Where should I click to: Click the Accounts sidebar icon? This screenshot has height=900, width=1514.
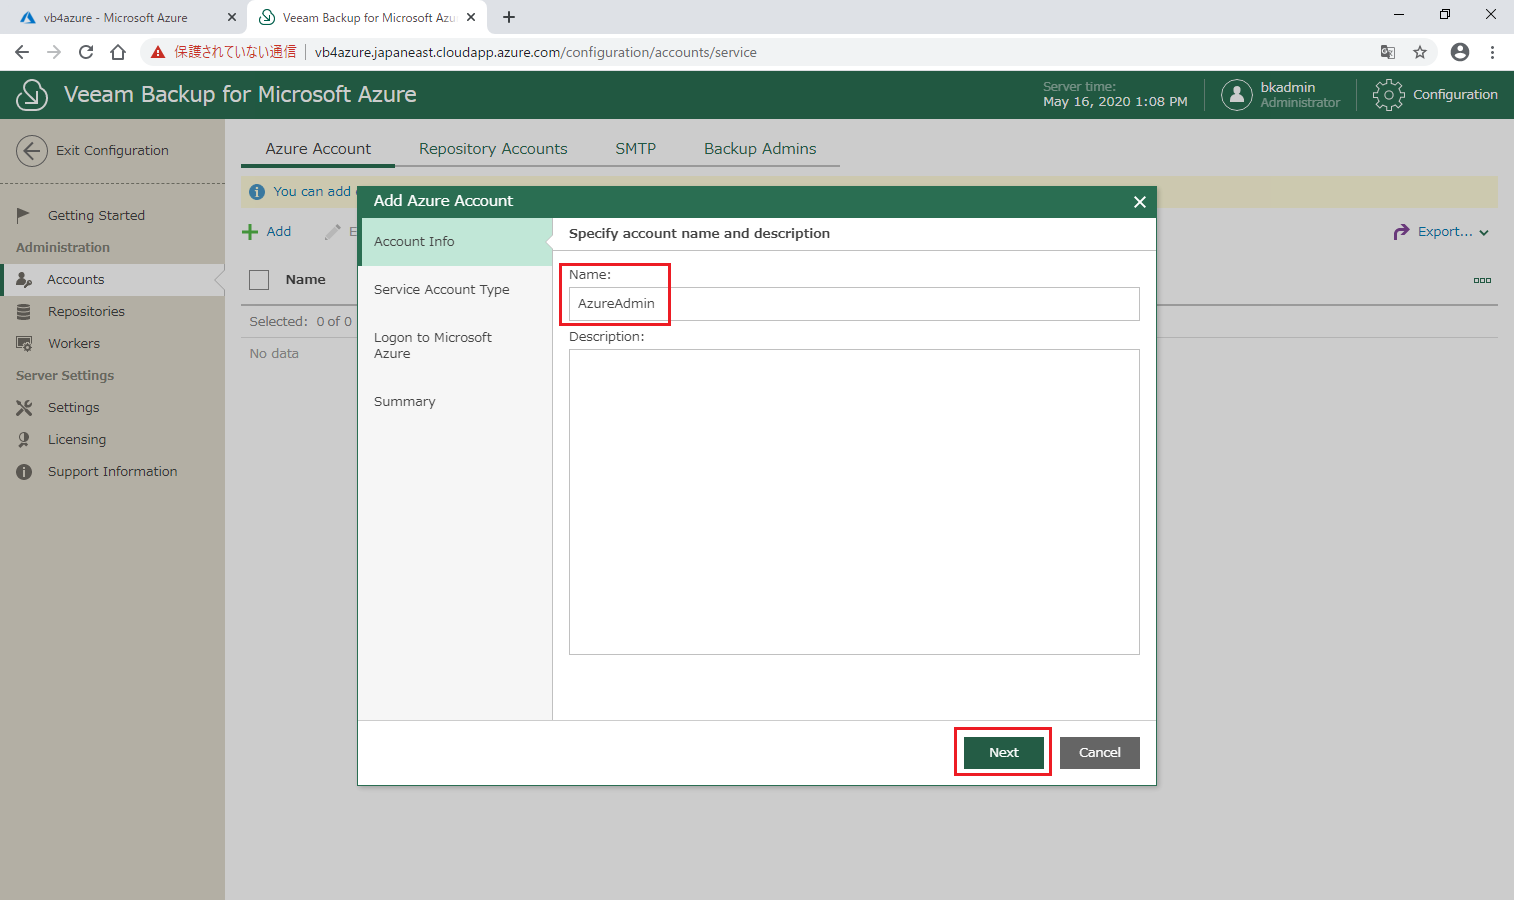click(24, 280)
